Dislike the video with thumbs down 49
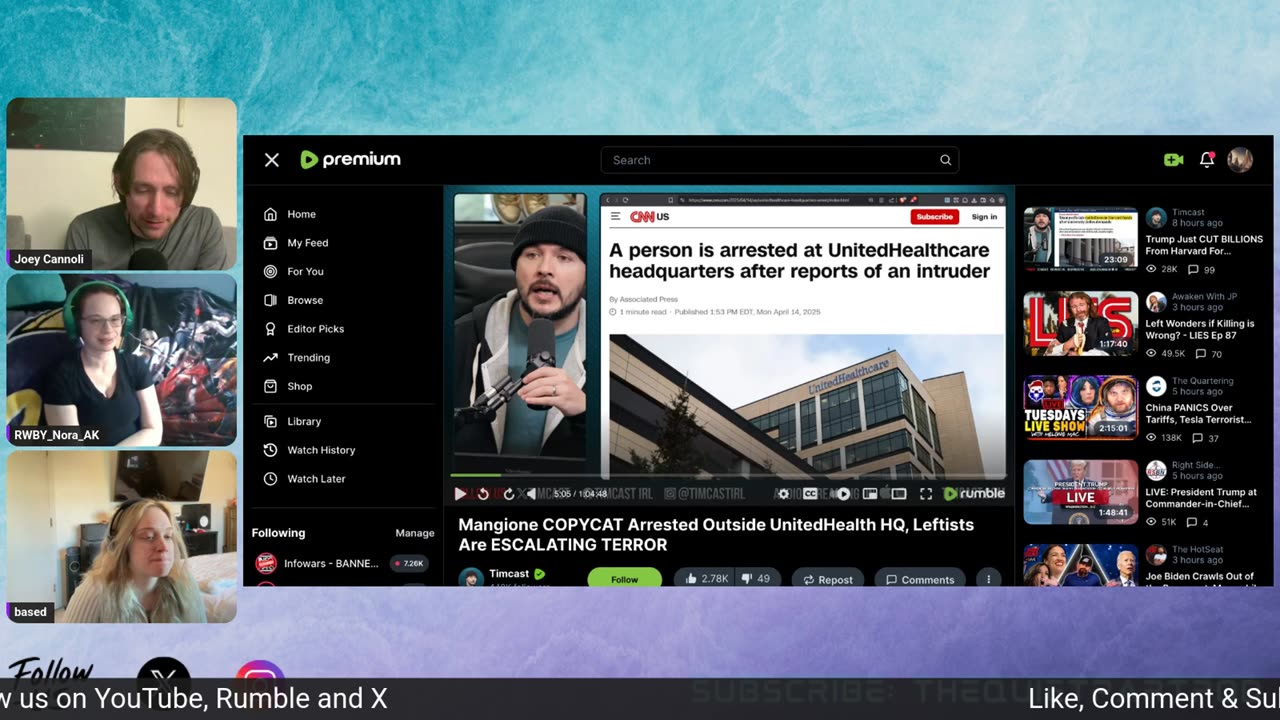Viewport: 1280px width, 720px height. [x=756, y=579]
